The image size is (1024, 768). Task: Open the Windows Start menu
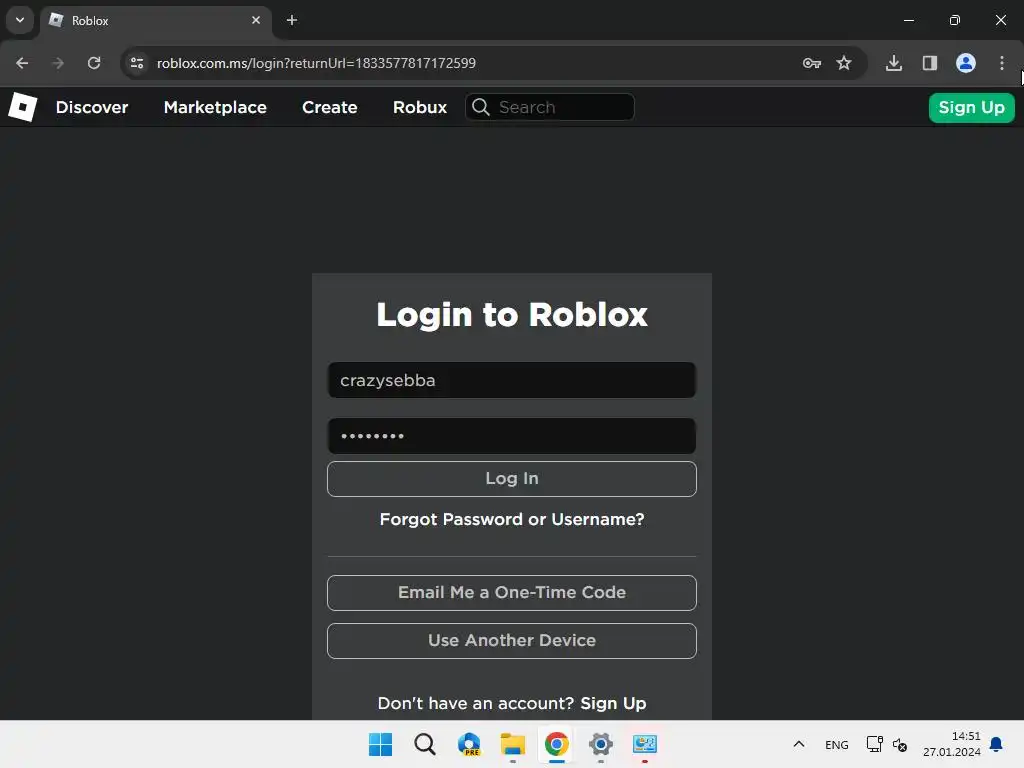point(380,744)
